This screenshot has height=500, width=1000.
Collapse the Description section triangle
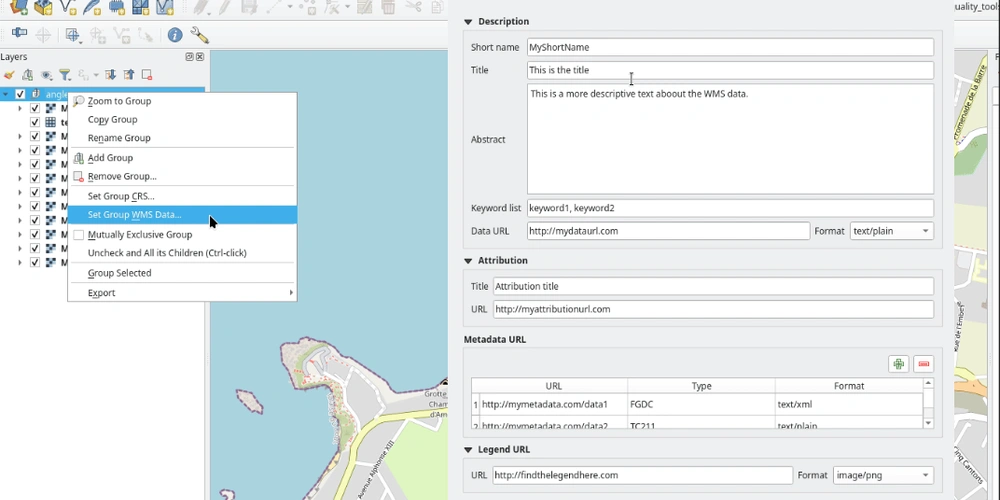click(467, 22)
